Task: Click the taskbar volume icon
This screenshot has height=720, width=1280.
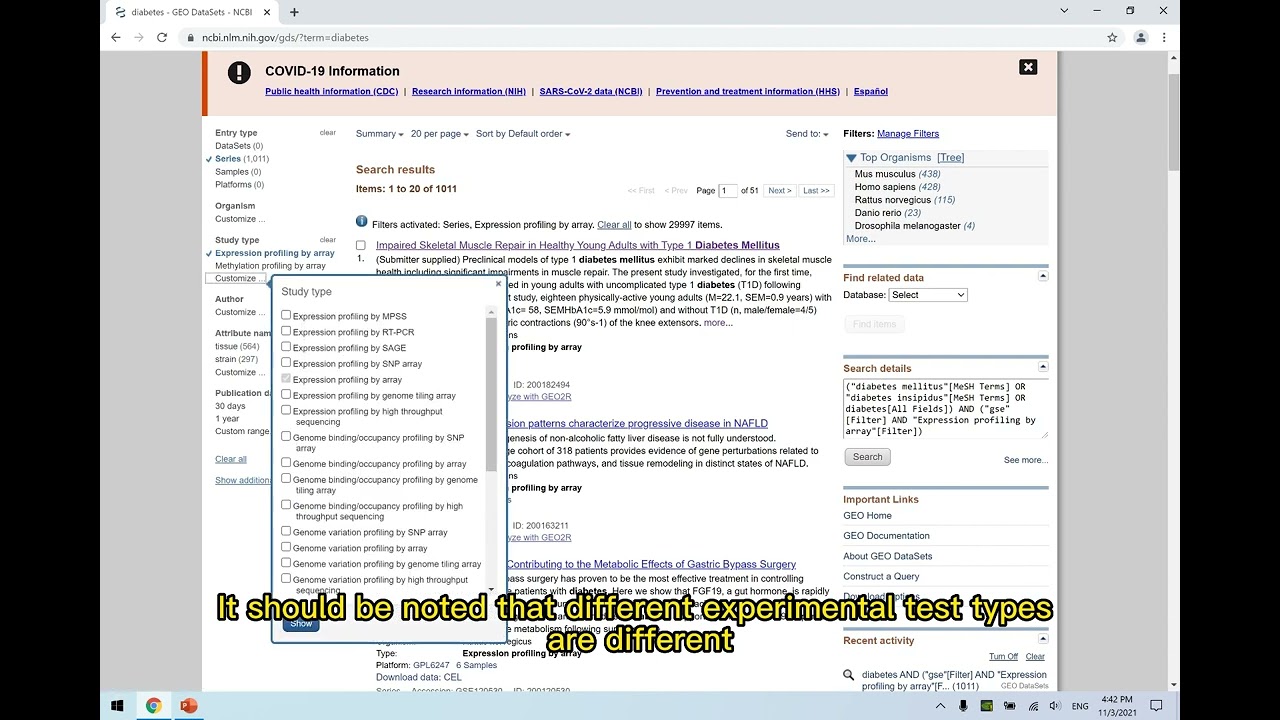Action: (x=1056, y=706)
